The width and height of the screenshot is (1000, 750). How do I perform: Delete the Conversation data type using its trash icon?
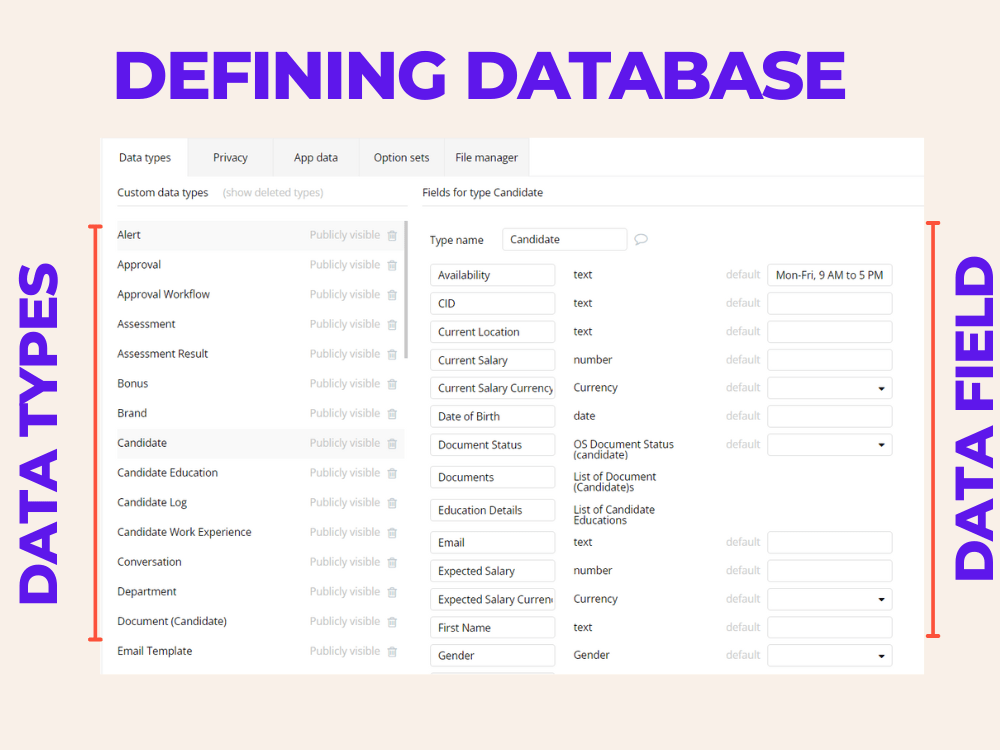tap(391, 561)
